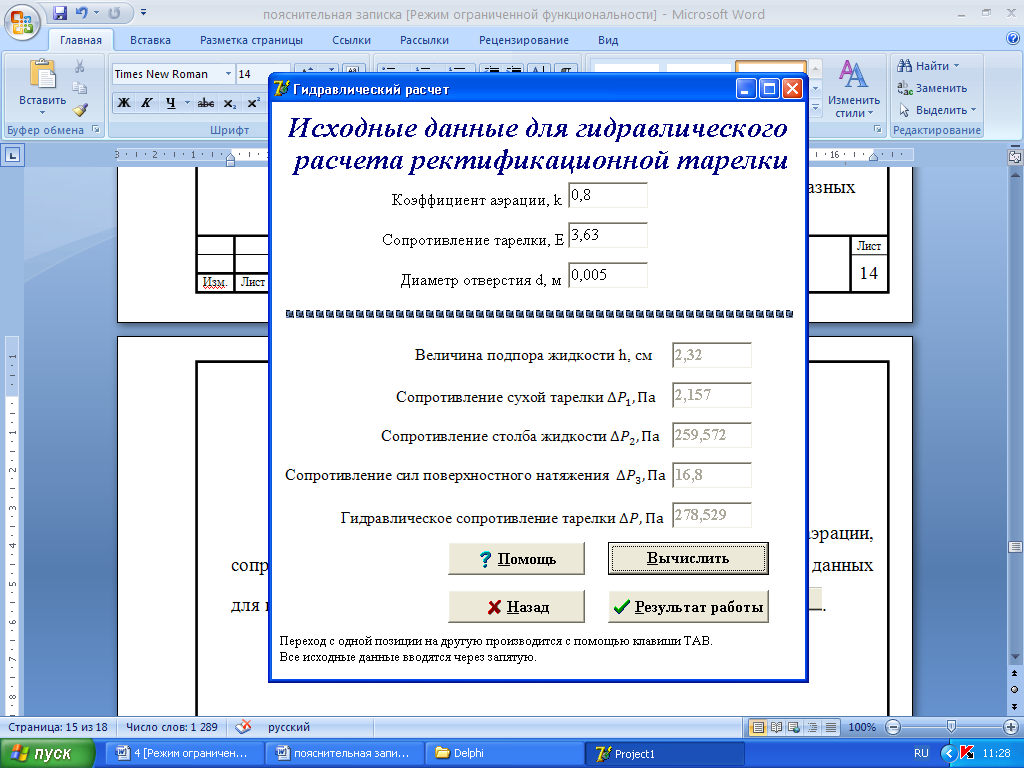Click Replace in Editing group

pos(932,88)
